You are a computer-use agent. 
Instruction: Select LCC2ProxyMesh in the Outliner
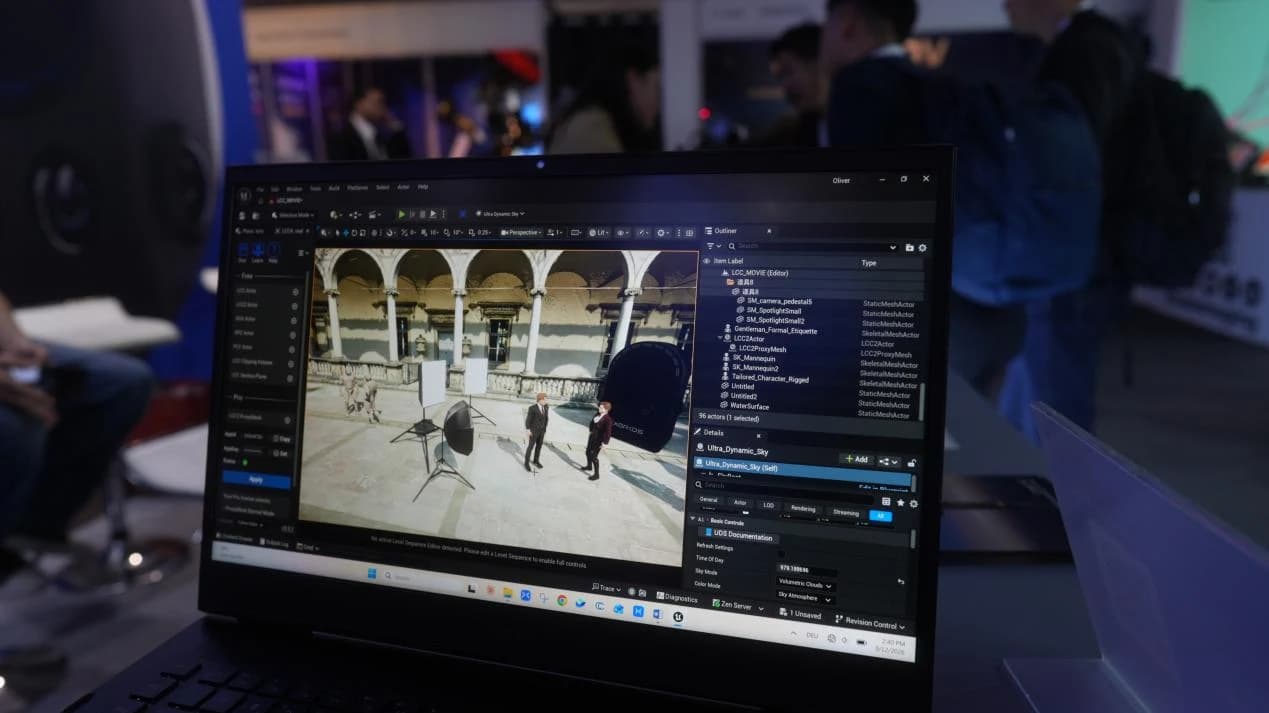(x=763, y=349)
